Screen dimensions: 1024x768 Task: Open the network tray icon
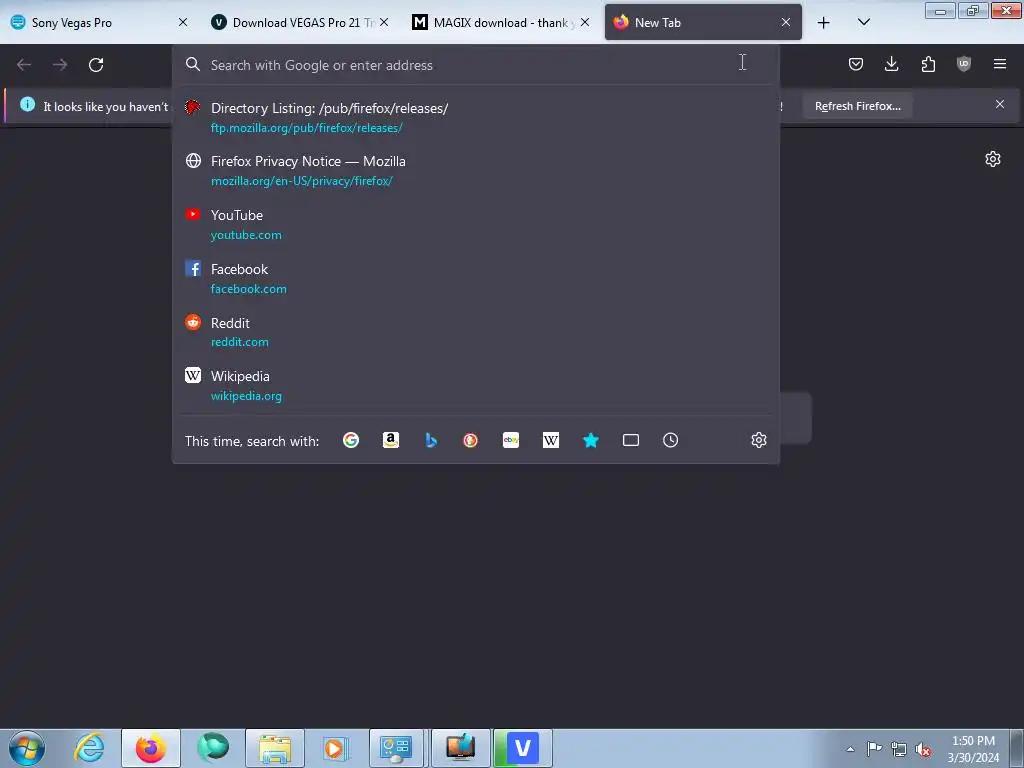(899, 749)
